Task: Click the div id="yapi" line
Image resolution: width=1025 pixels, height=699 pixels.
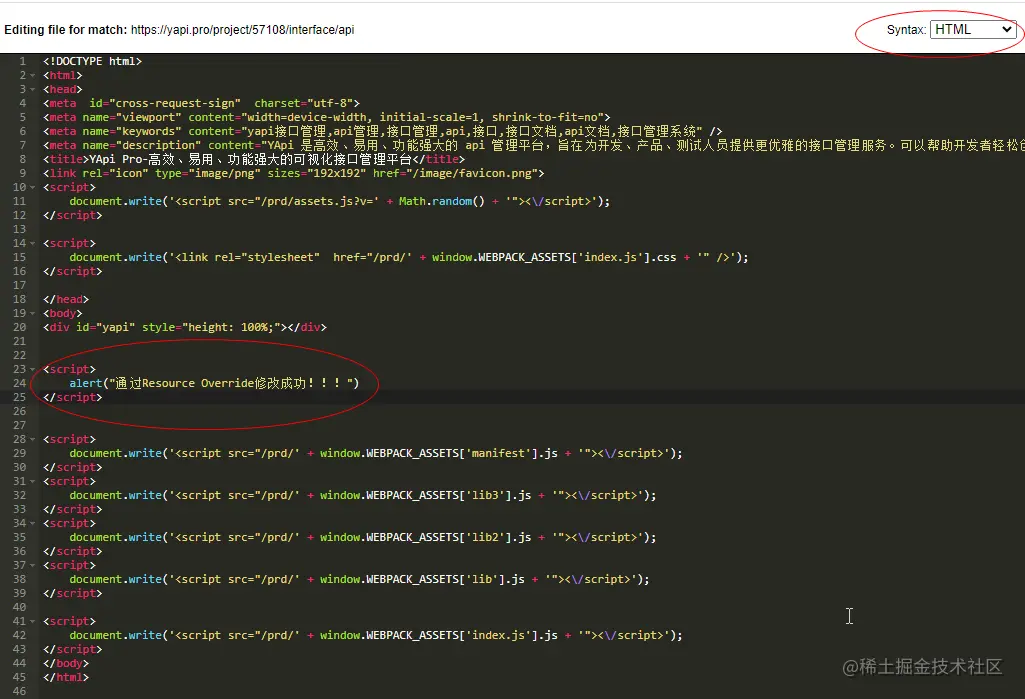Action: pos(185,327)
